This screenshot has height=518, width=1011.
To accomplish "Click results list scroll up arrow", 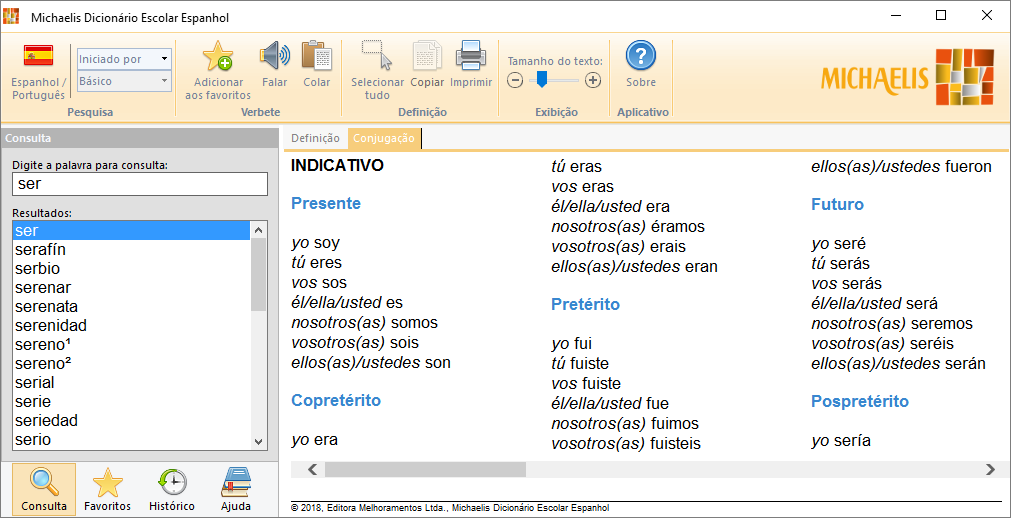I will pyautogui.click(x=259, y=230).
